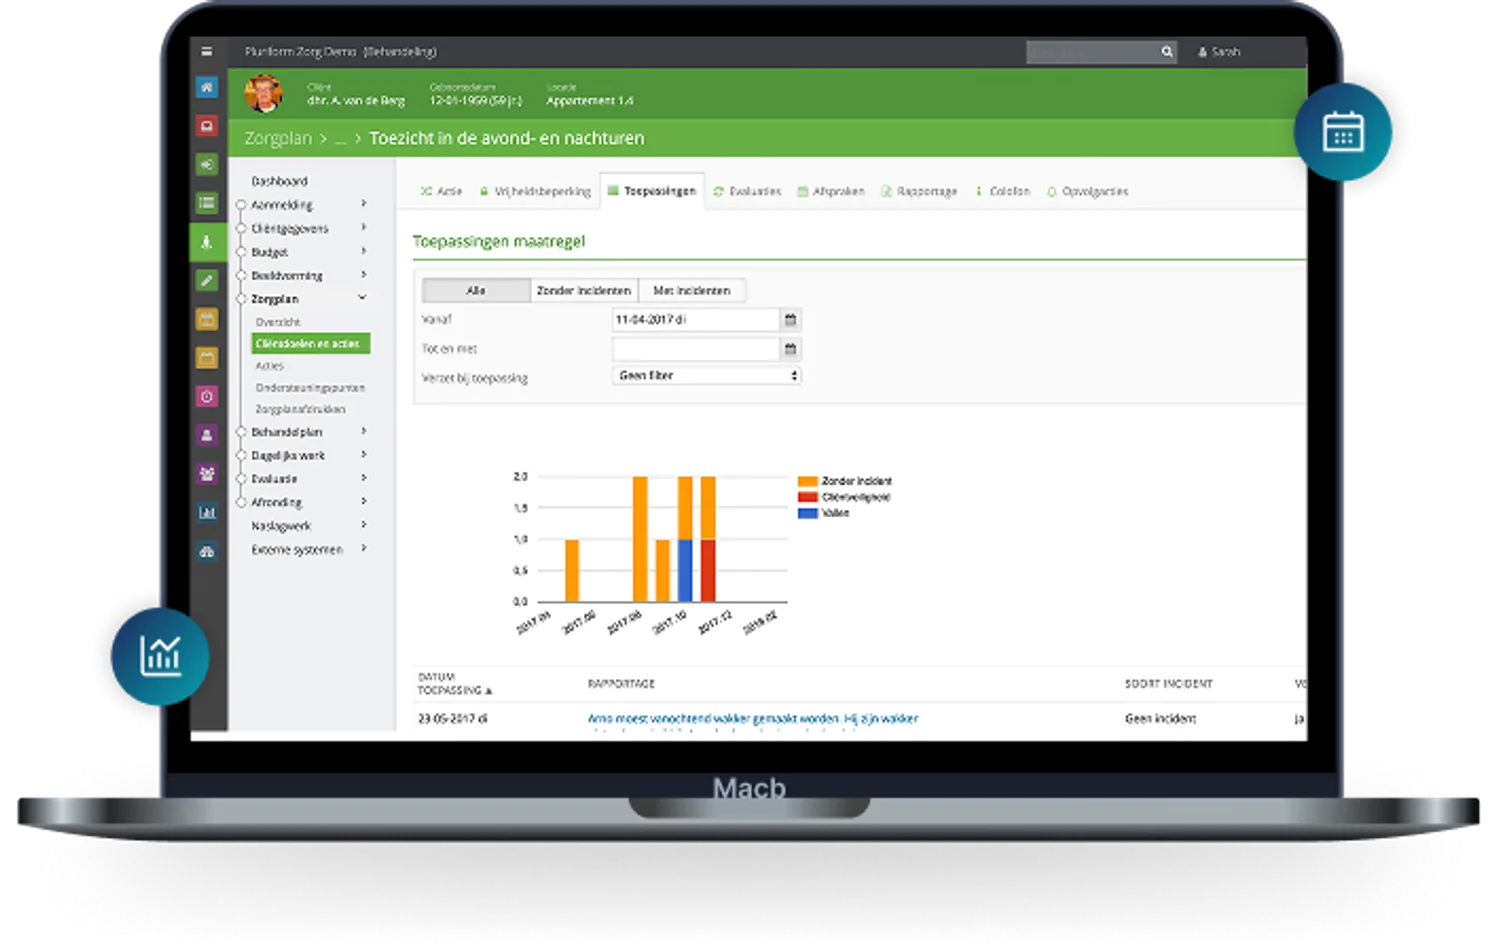Switch to the Evaluaties tab
The height and width of the screenshot is (950, 1500).
pyautogui.click(x=747, y=191)
